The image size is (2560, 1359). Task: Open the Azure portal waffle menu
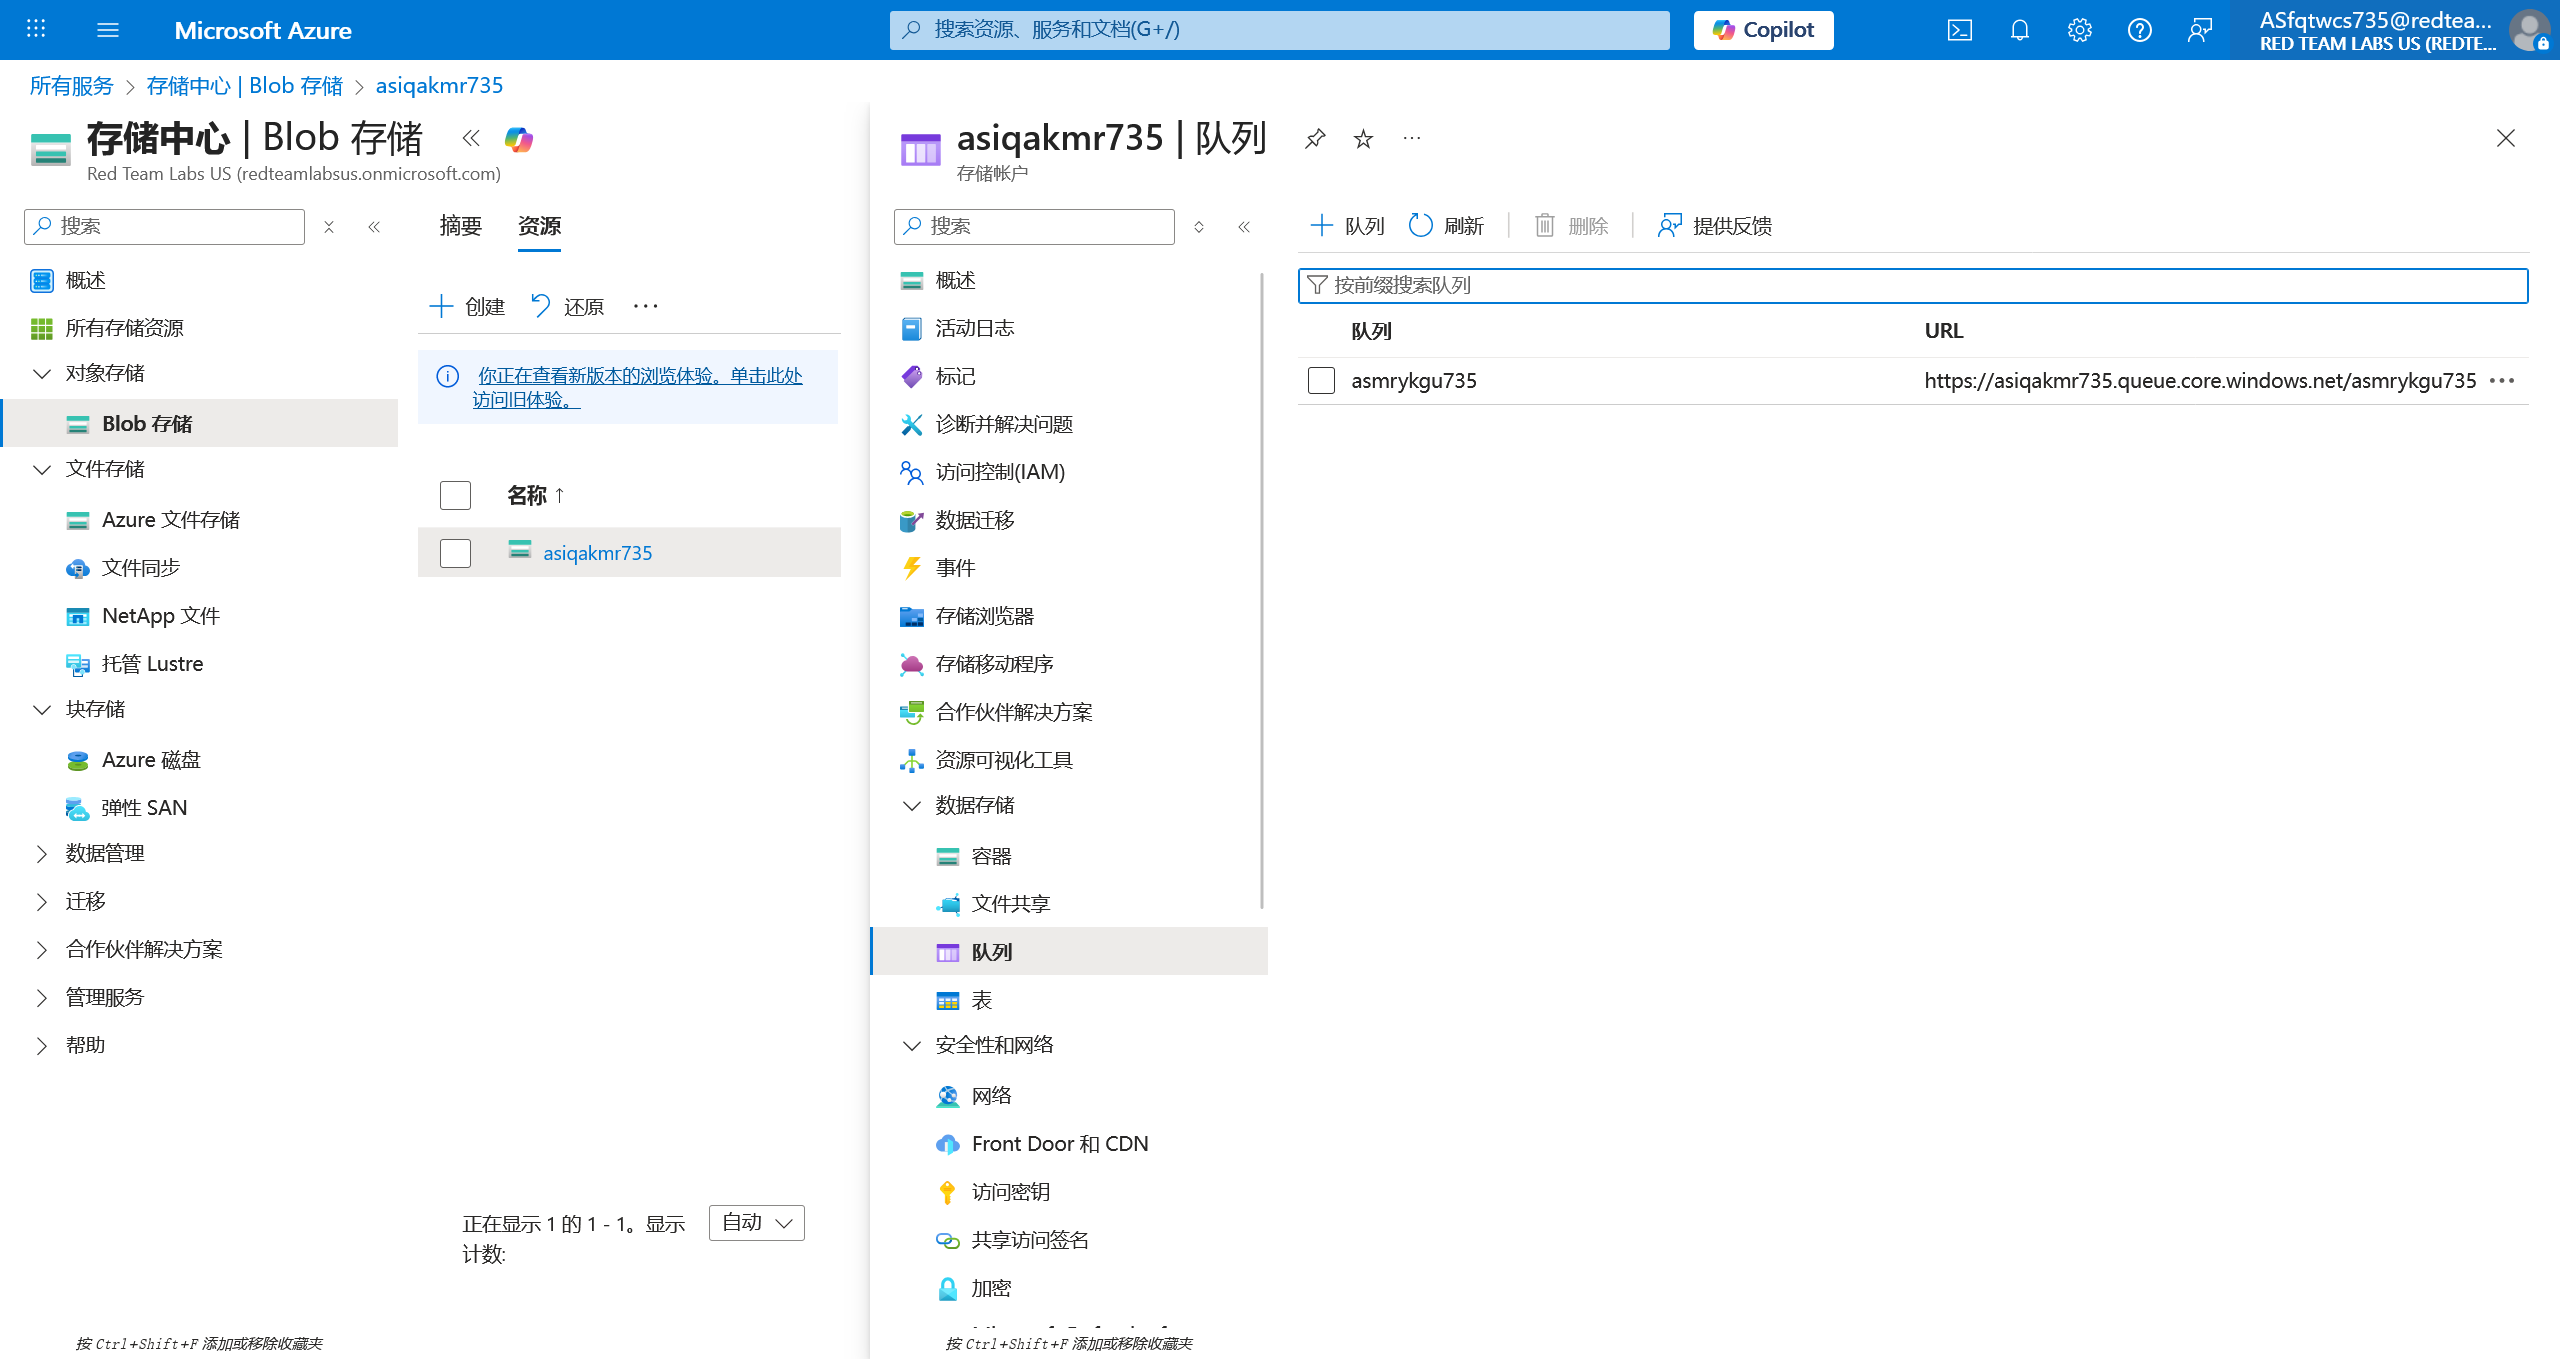[x=36, y=30]
